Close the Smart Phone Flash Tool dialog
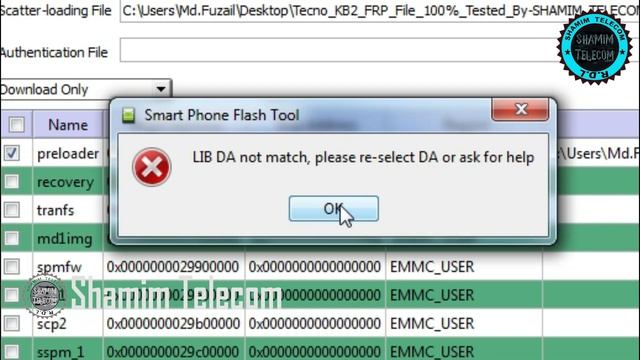The image size is (640, 360). pos(520,109)
